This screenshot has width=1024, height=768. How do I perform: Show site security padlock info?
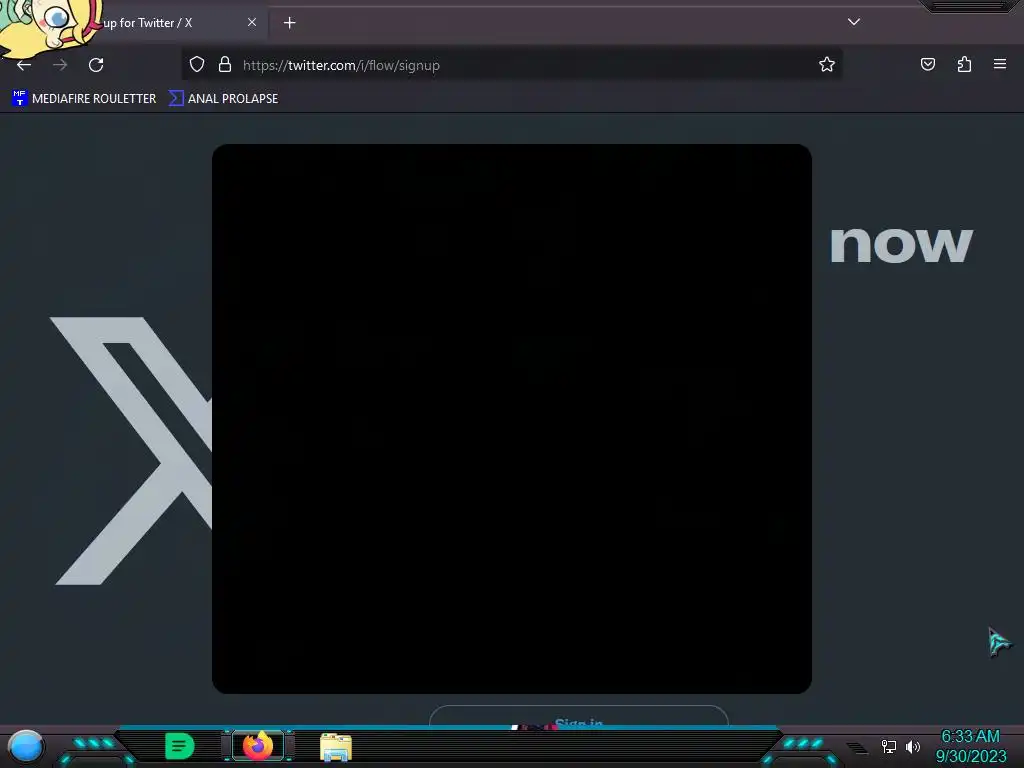coord(225,65)
